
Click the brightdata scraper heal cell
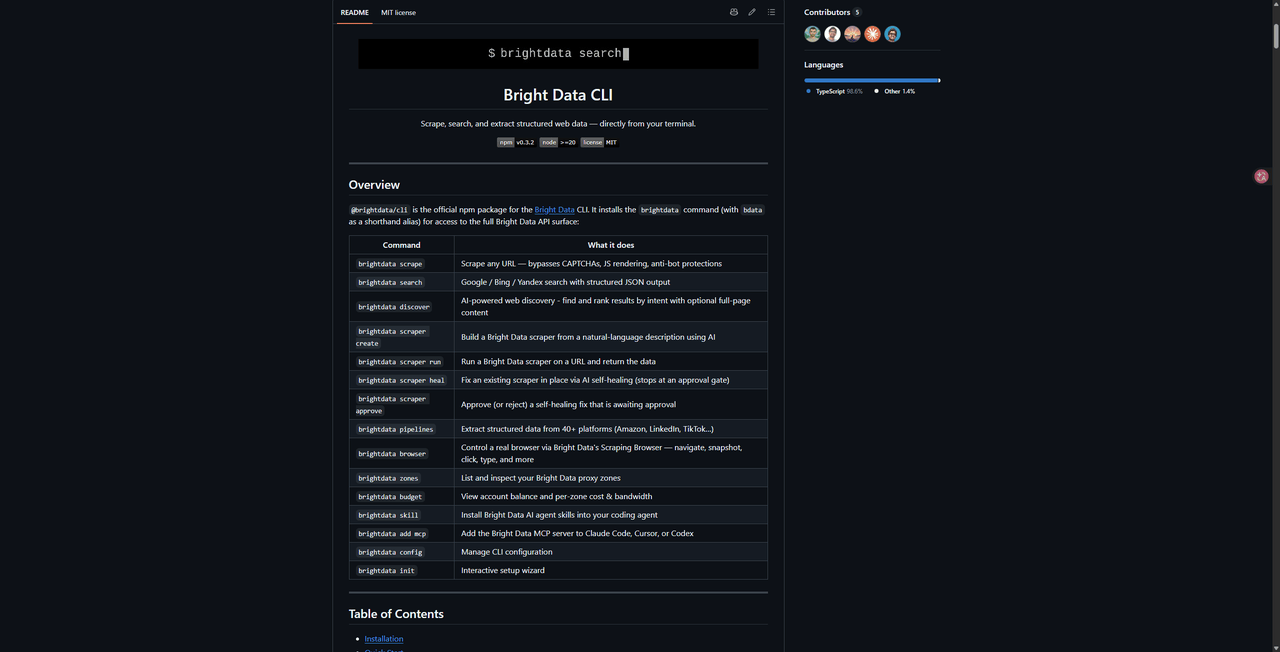(x=401, y=380)
